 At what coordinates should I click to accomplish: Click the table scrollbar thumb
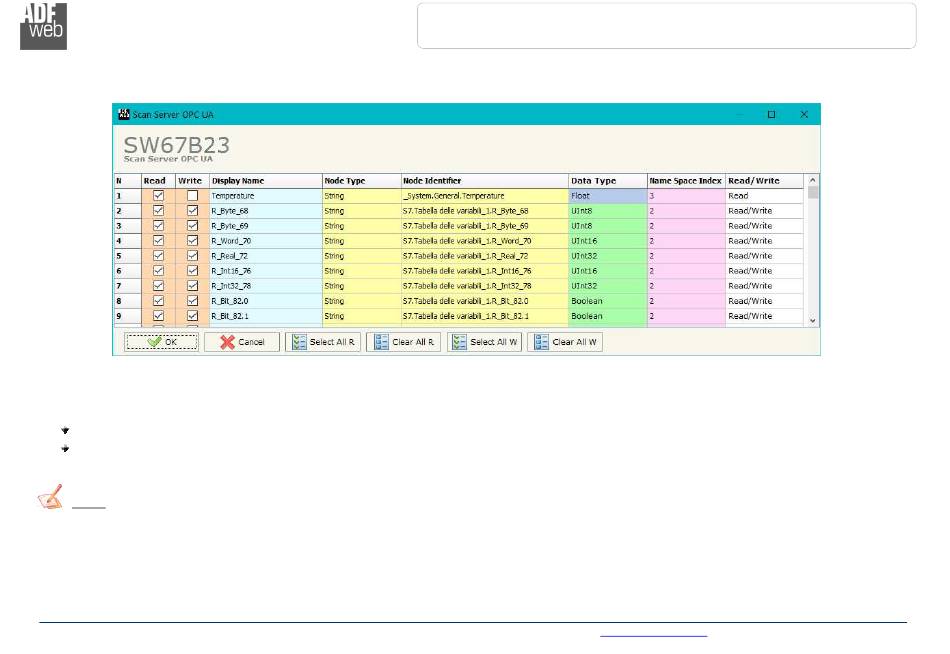[x=812, y=192]
